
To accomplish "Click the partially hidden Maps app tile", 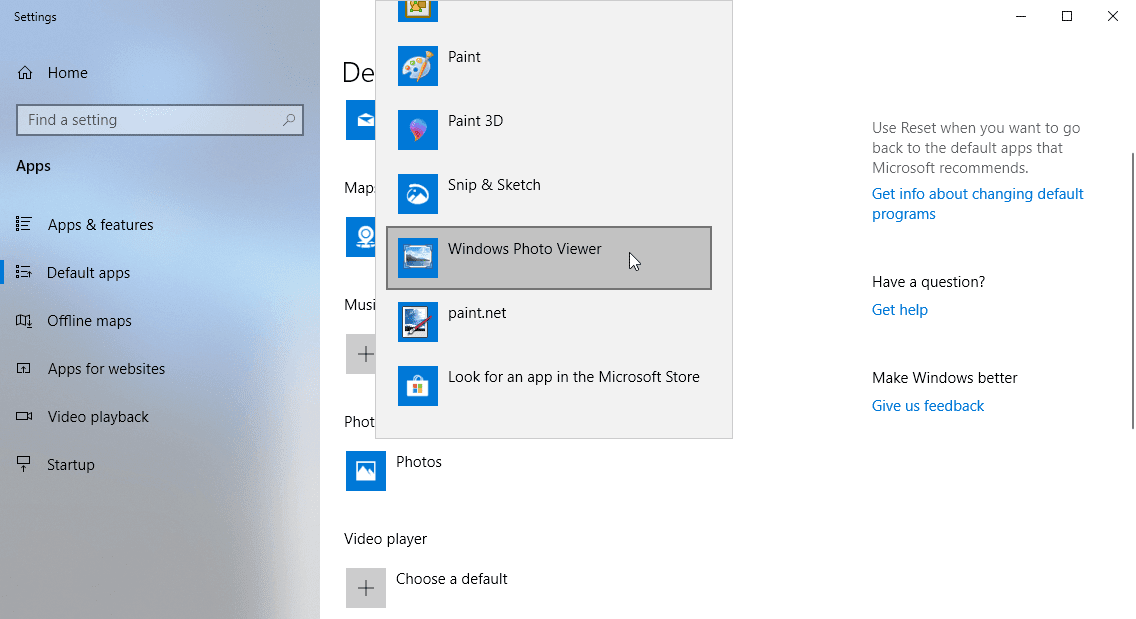I will point(360,237).
